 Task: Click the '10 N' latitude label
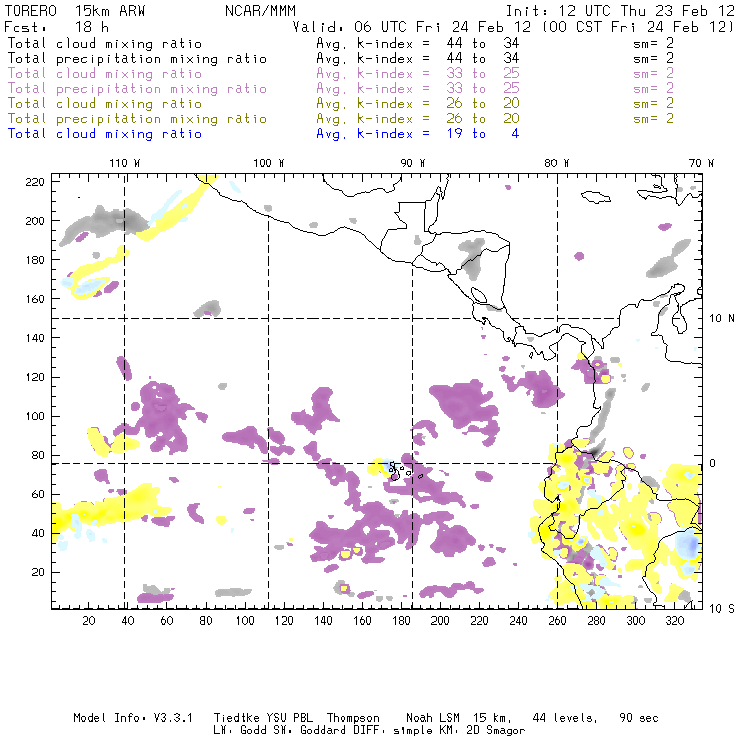tap(722, 319)
